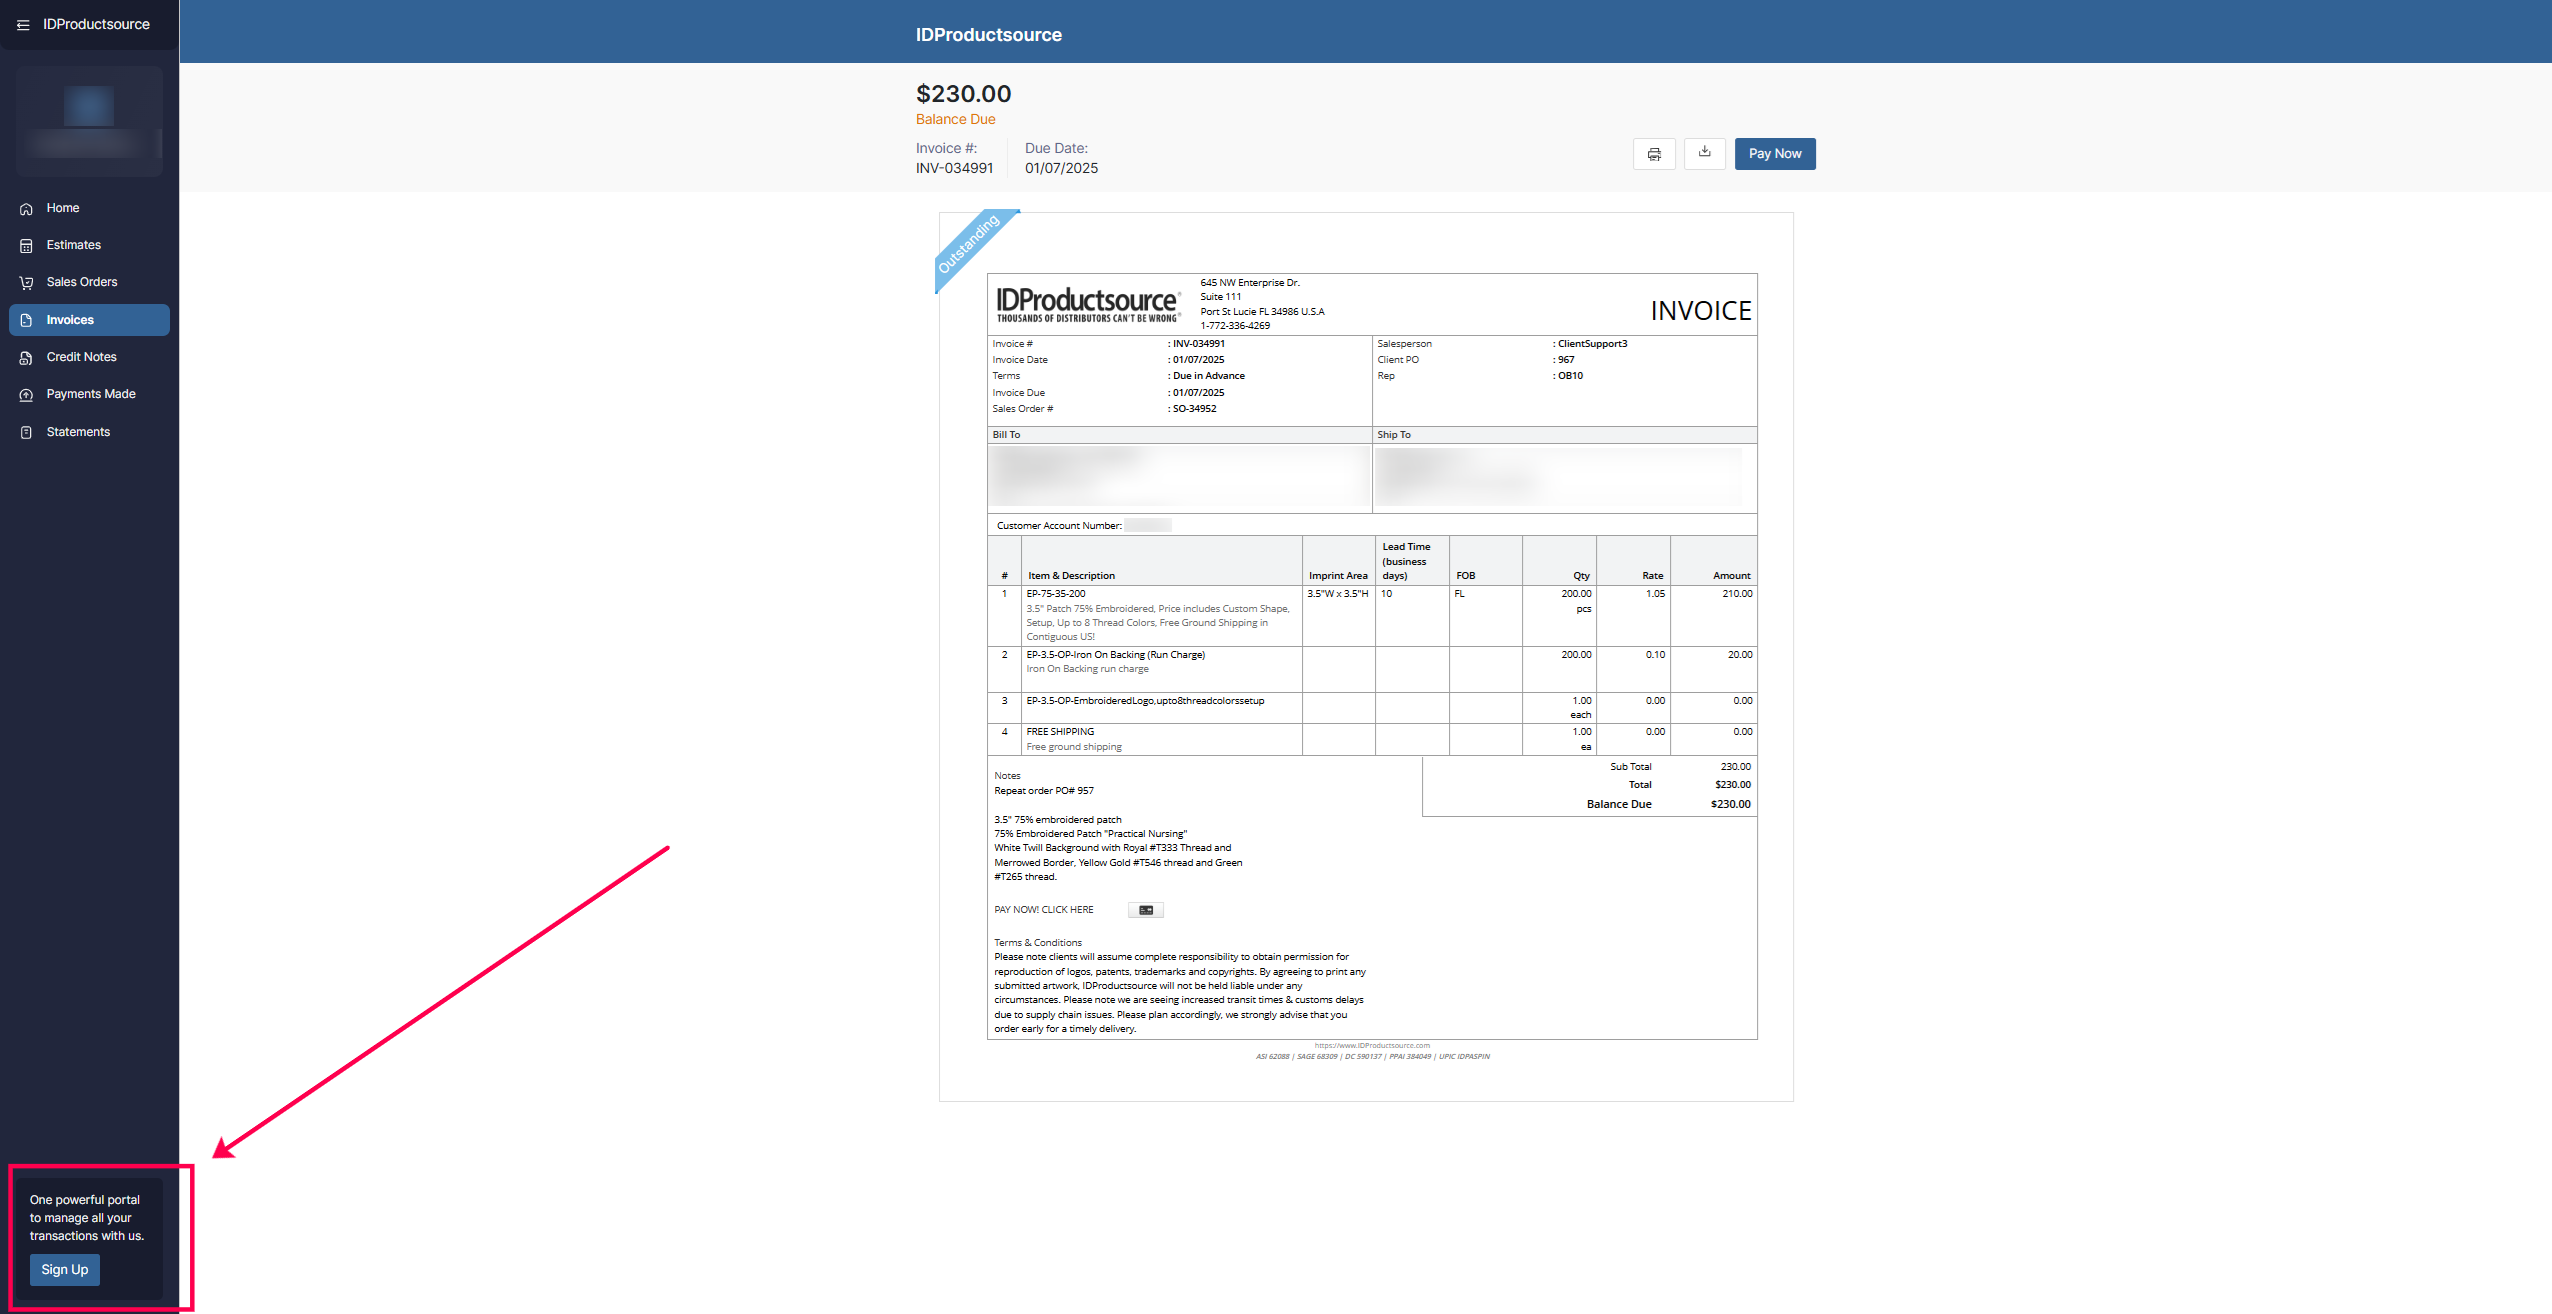Screen dimensions: 2552x1314
Task: Click the Iron On Backing run charge row
Action: (1371, 669)
